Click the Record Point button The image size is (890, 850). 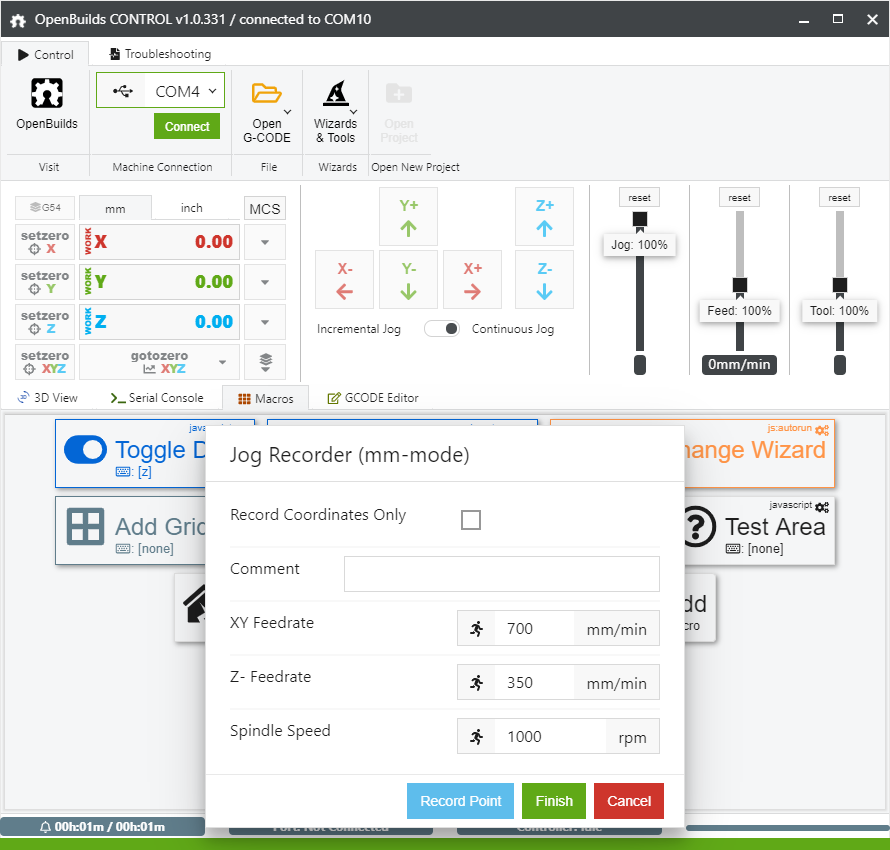click(460, 801)
